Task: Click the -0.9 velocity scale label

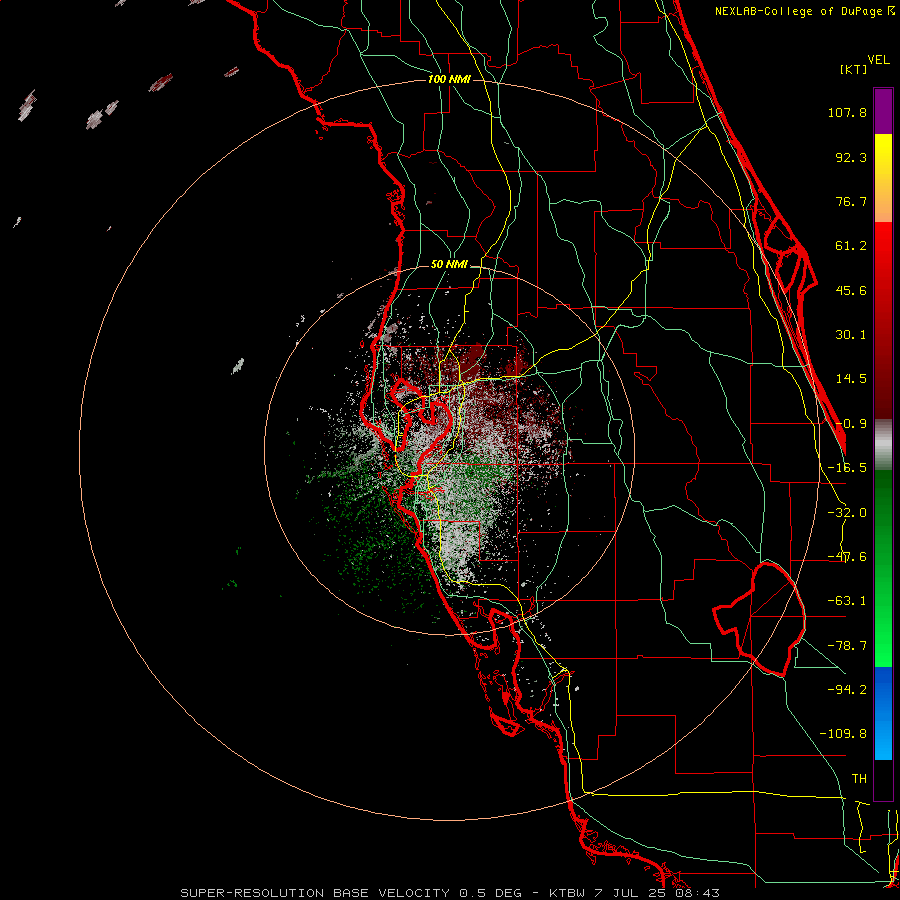Action: (x=851, y=424)
